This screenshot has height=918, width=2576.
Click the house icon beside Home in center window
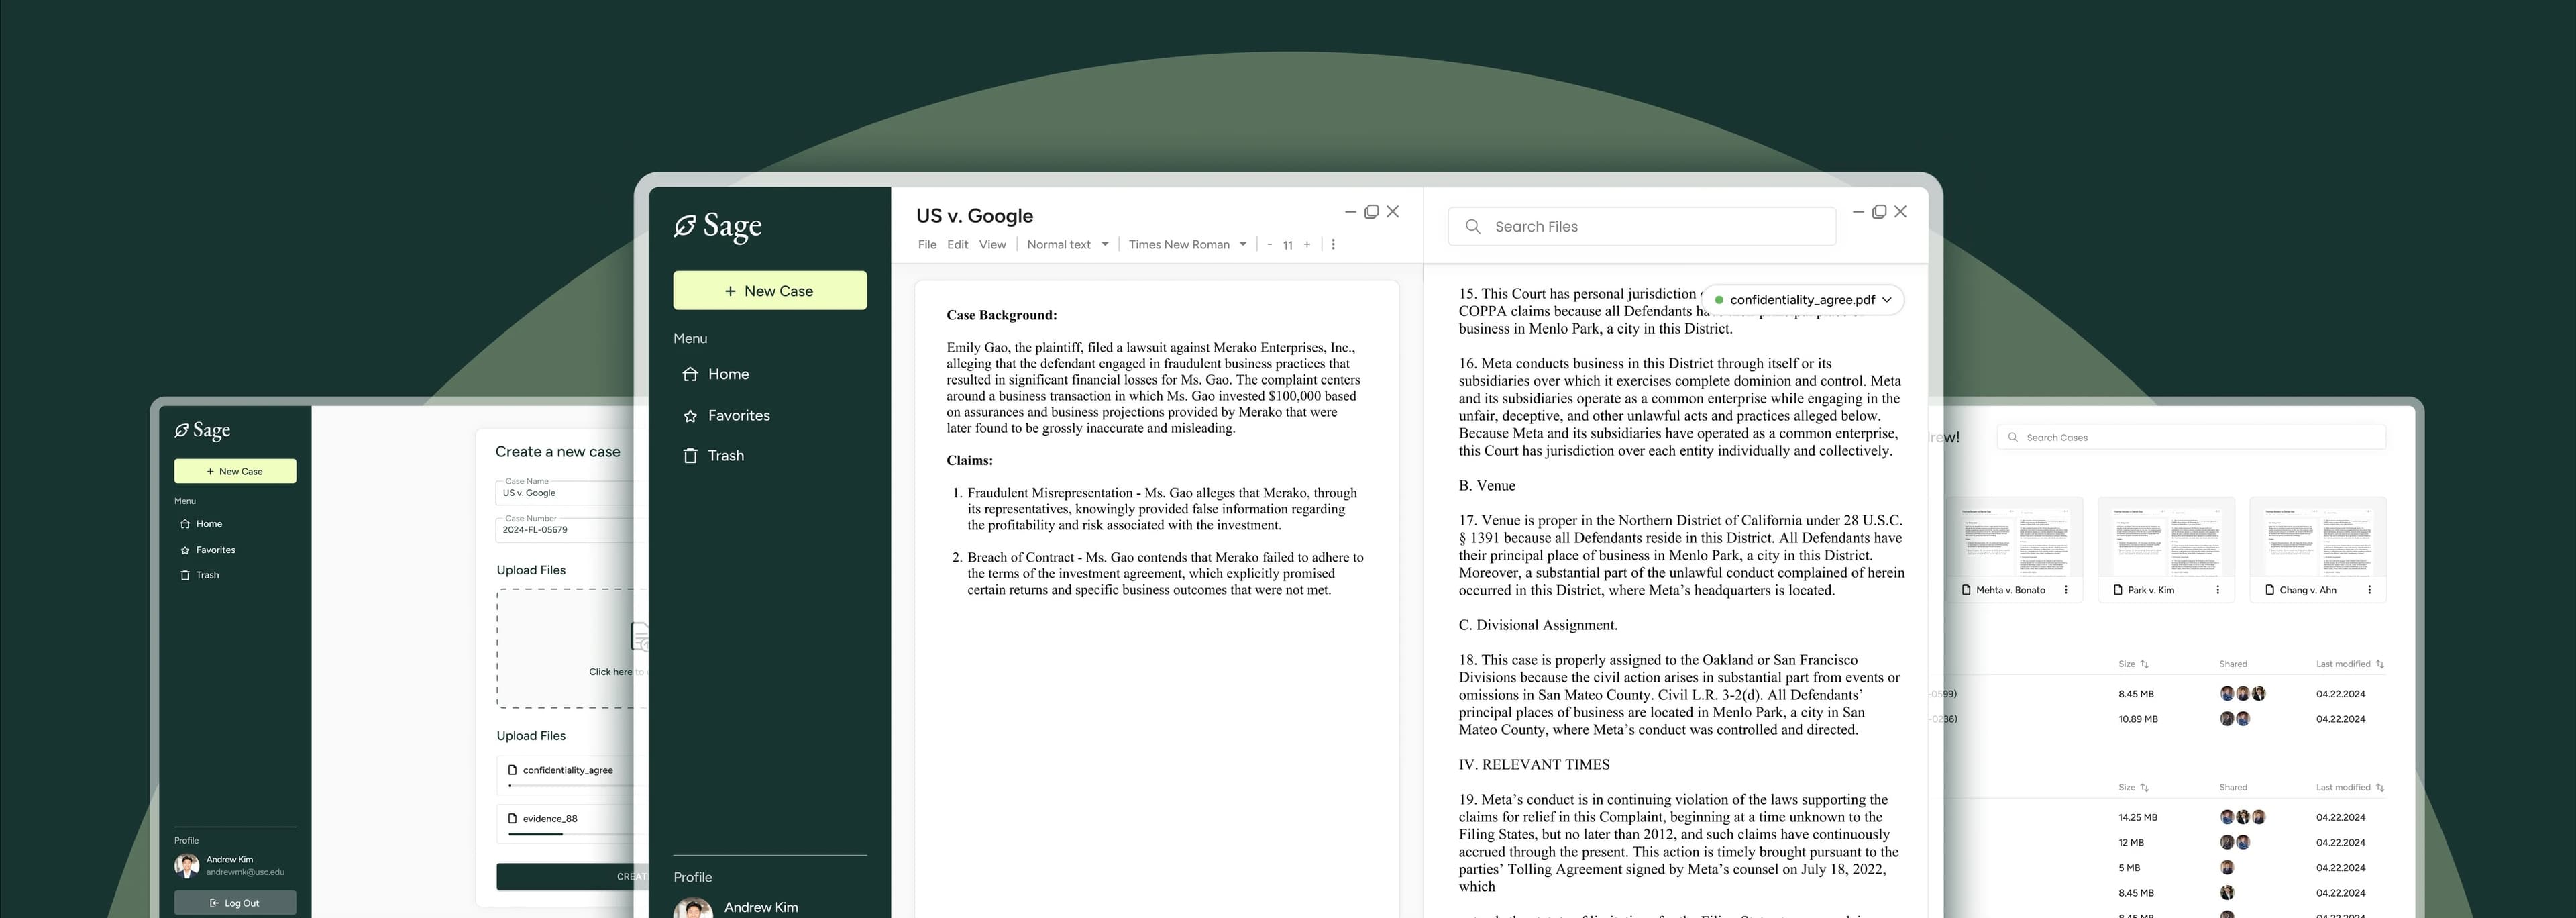click(690, 374)
